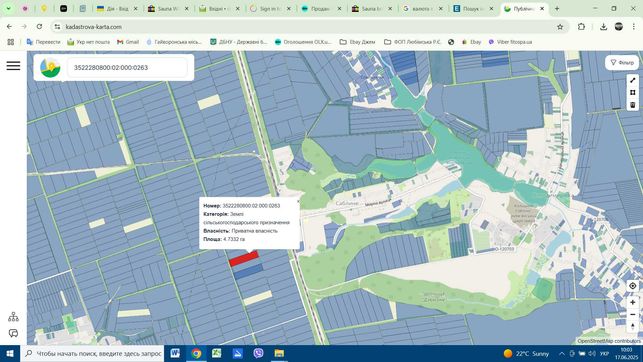Open the hamburger menu in the left sidebar
Screen dimensions: 643x362
(x=13, y=66)
